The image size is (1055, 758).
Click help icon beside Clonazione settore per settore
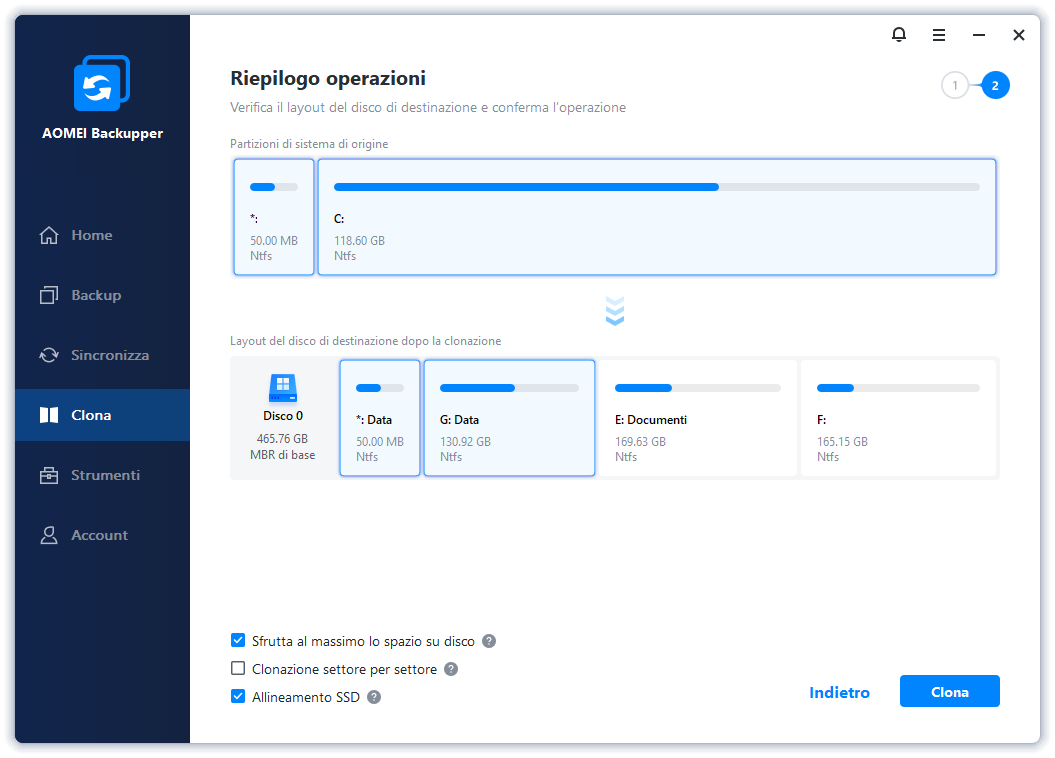(451, 669)
